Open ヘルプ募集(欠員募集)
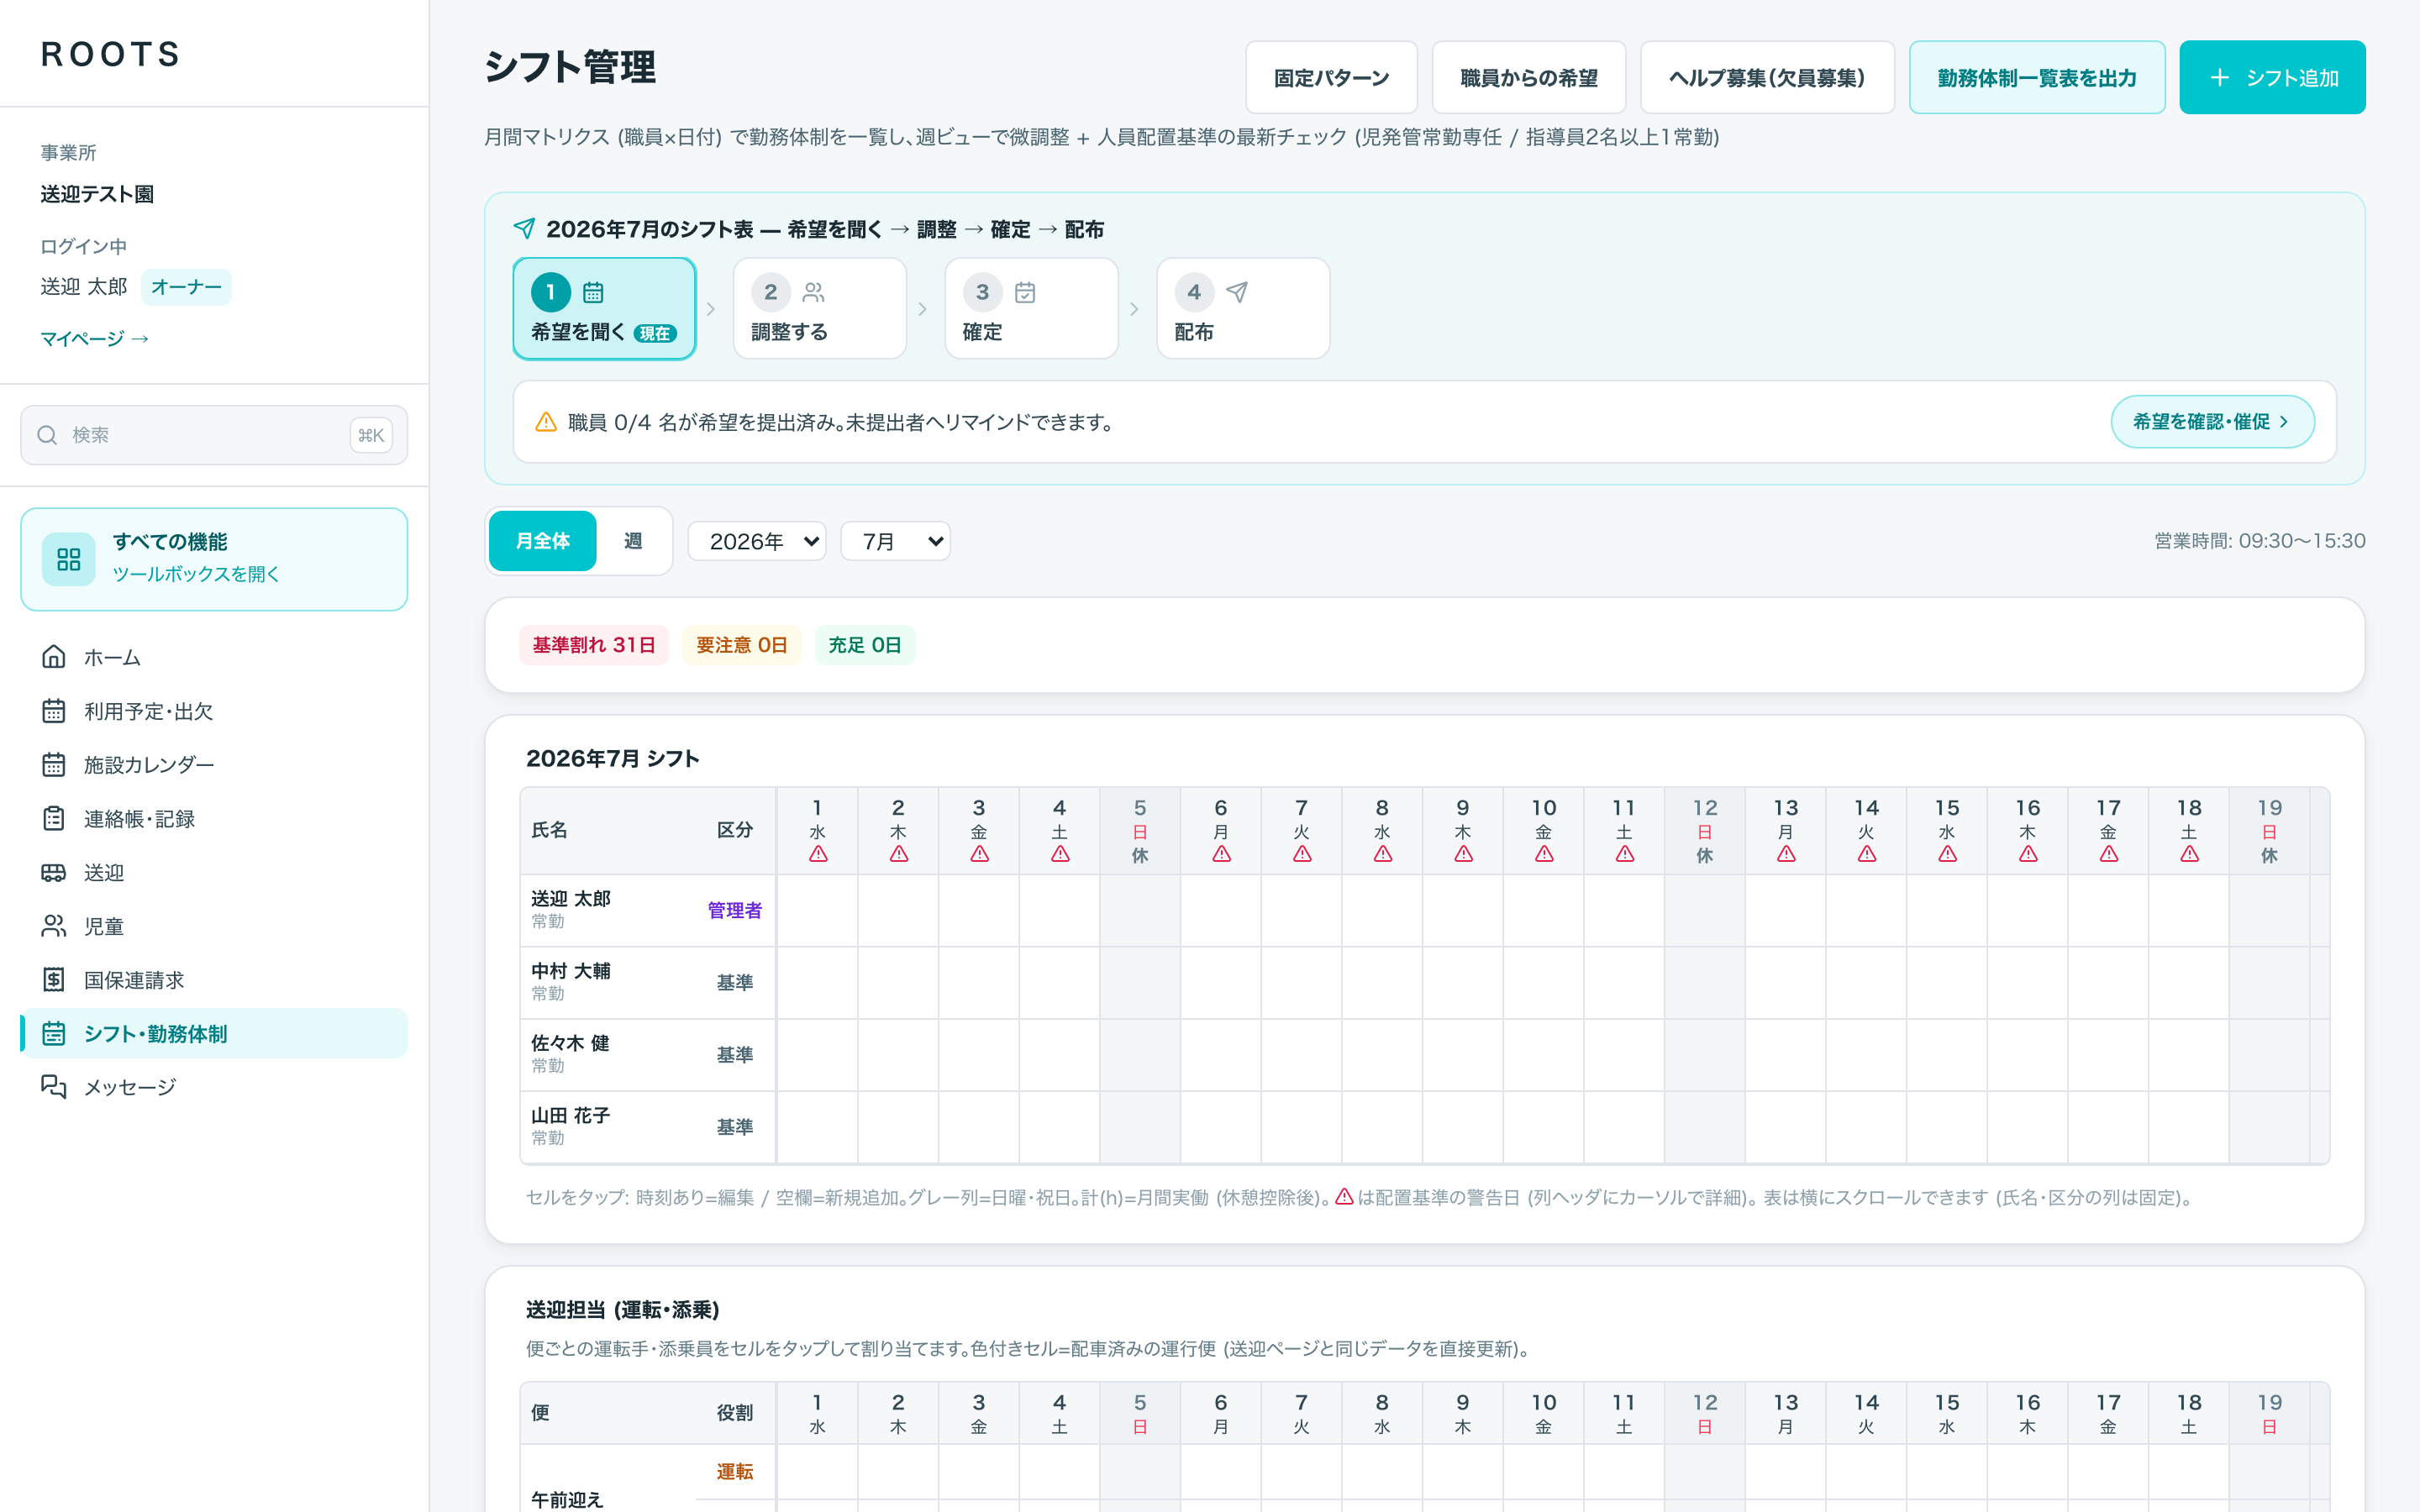The height and width of the screenshot is (1512, 2420). click(1767, 78)
